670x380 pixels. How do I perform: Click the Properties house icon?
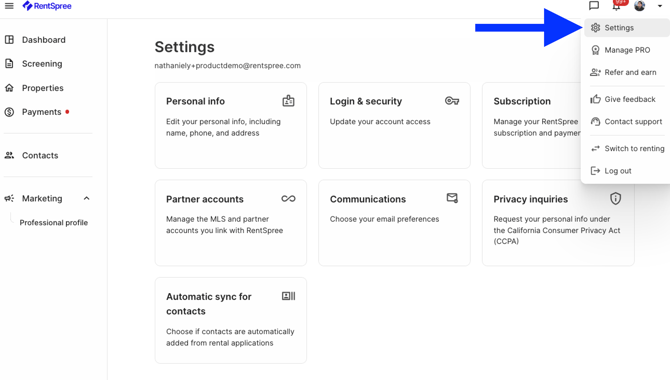tap(9, 88)
